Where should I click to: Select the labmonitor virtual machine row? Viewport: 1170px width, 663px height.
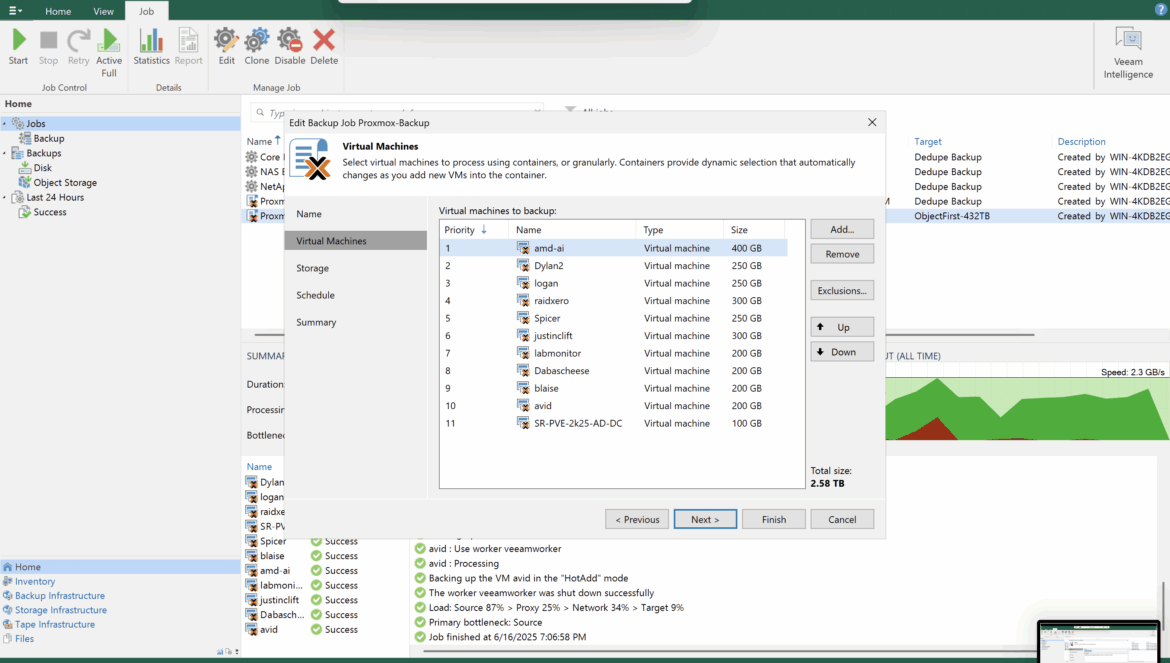point(613,354)
